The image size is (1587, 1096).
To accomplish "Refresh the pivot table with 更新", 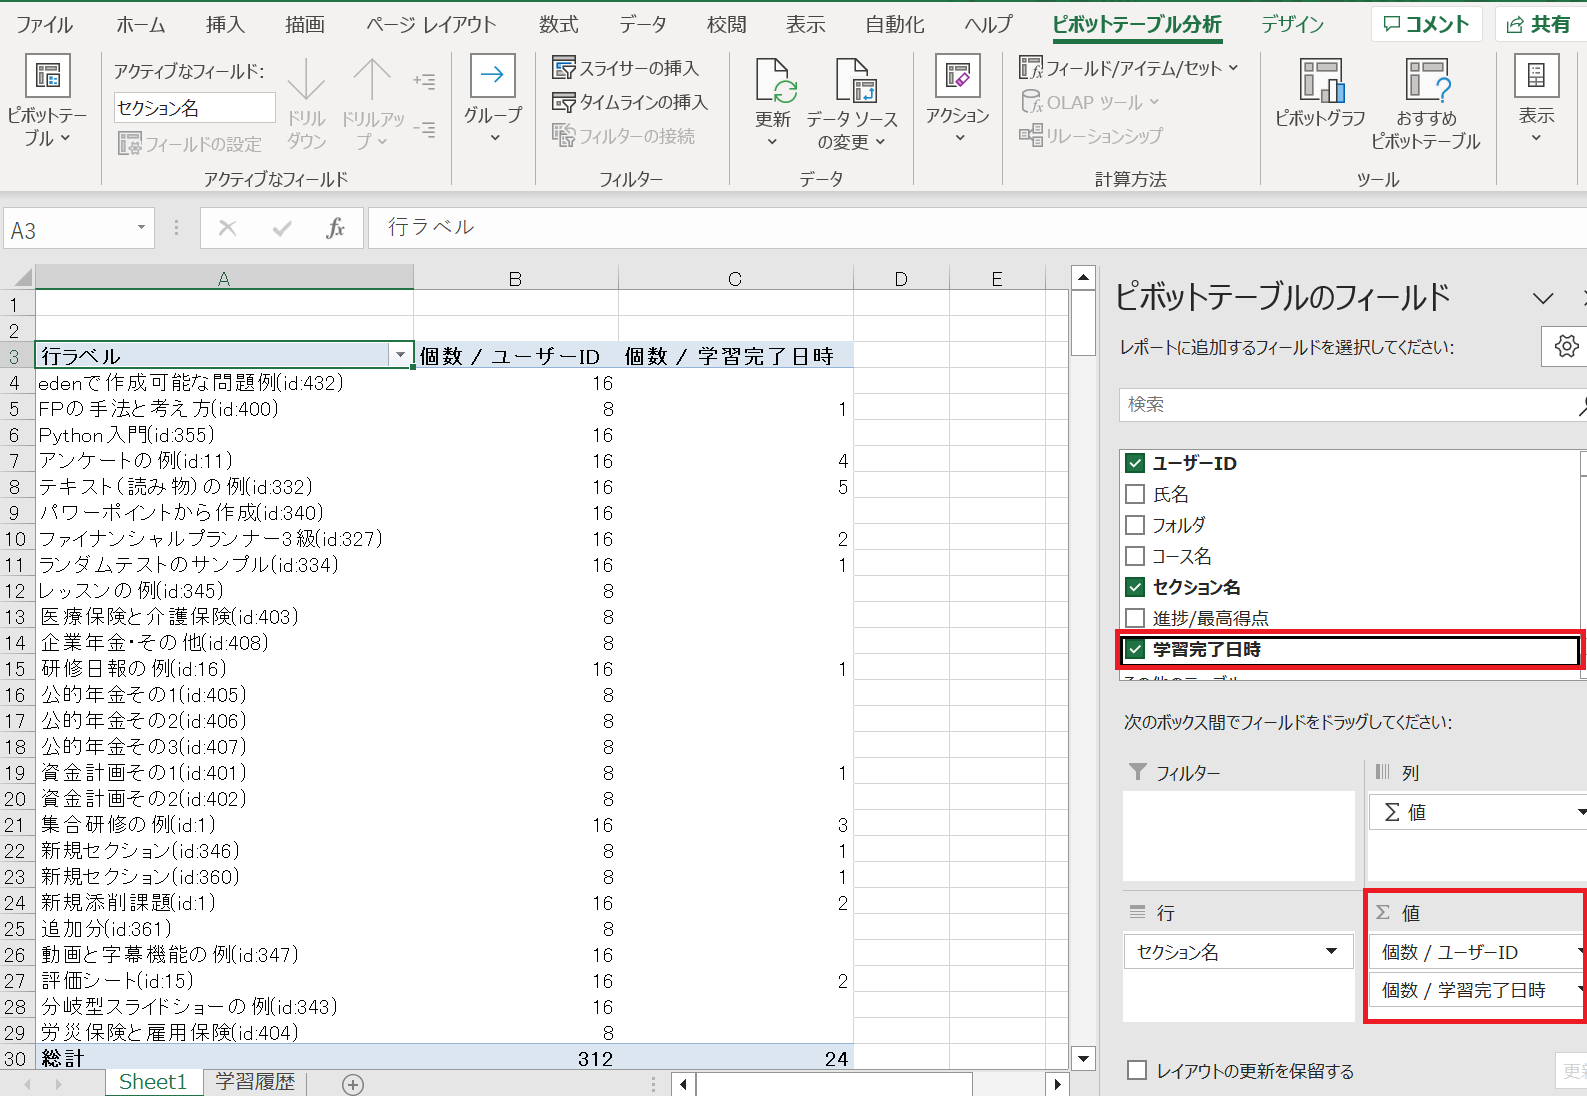I will (773, 103).
